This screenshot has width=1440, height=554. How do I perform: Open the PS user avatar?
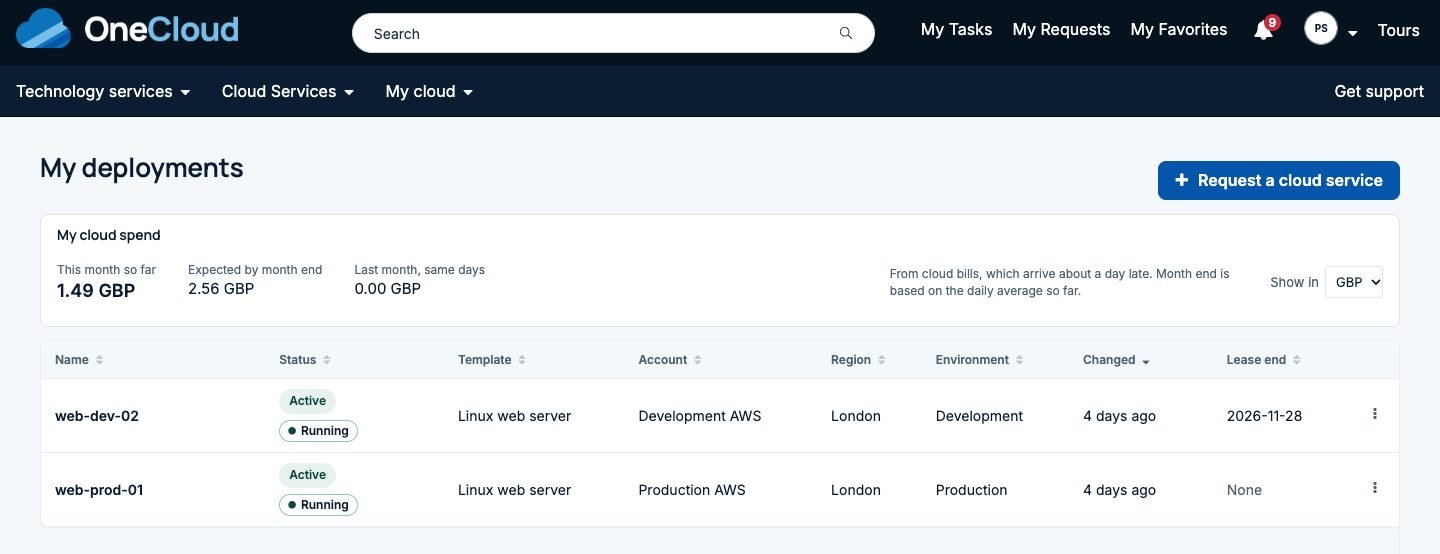1321,29
